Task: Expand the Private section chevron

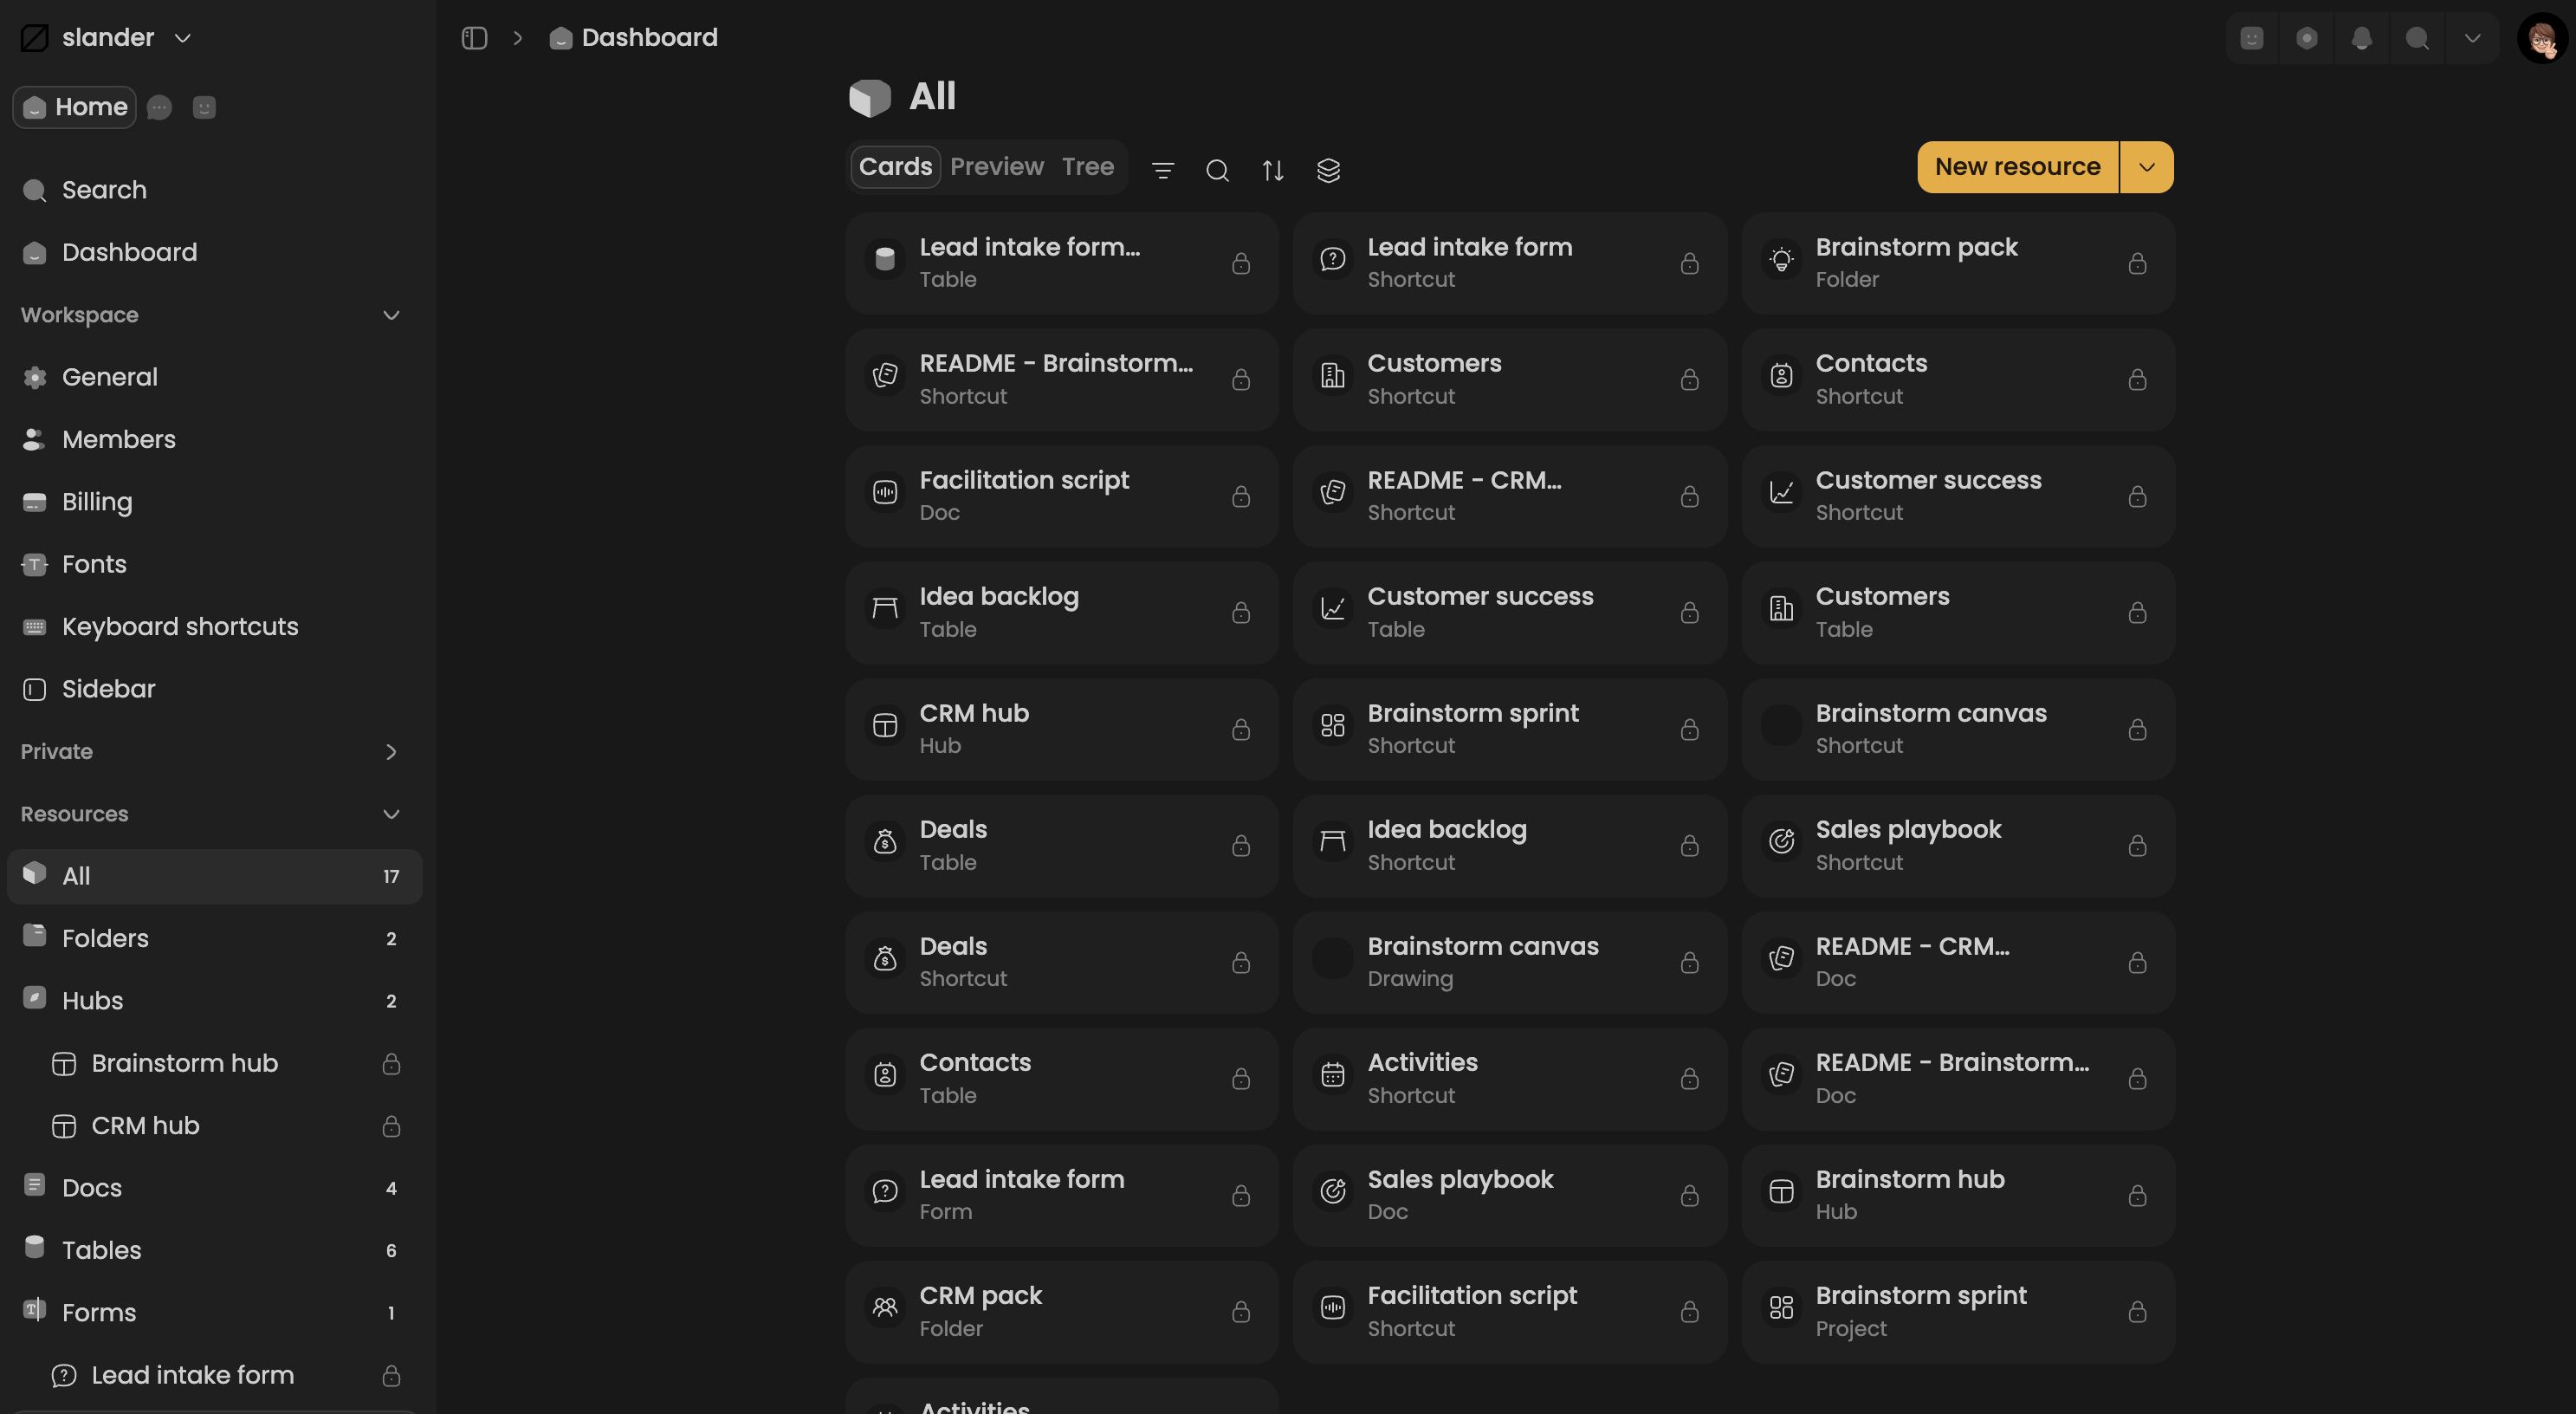Action: (391, 752)
